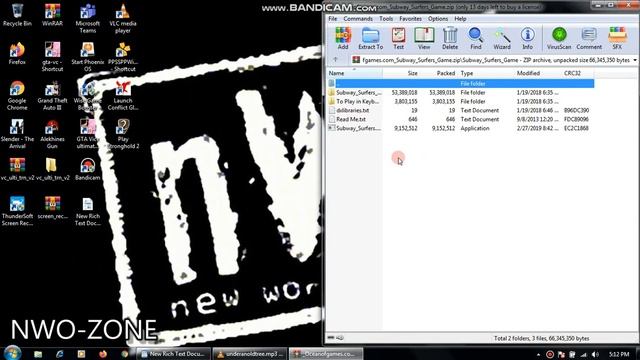The width and height of the screenshot is (640, 360).
Task: Click the Extract To toolbar icon
Action: (x=371, y=38)
